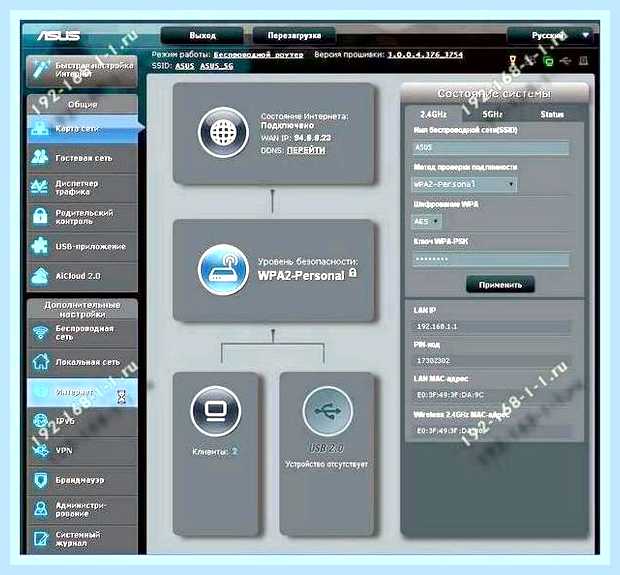Screen dimensions: 620x575
Task: Expand the AES WPA encryption dropdown
Action: point(426,221)
